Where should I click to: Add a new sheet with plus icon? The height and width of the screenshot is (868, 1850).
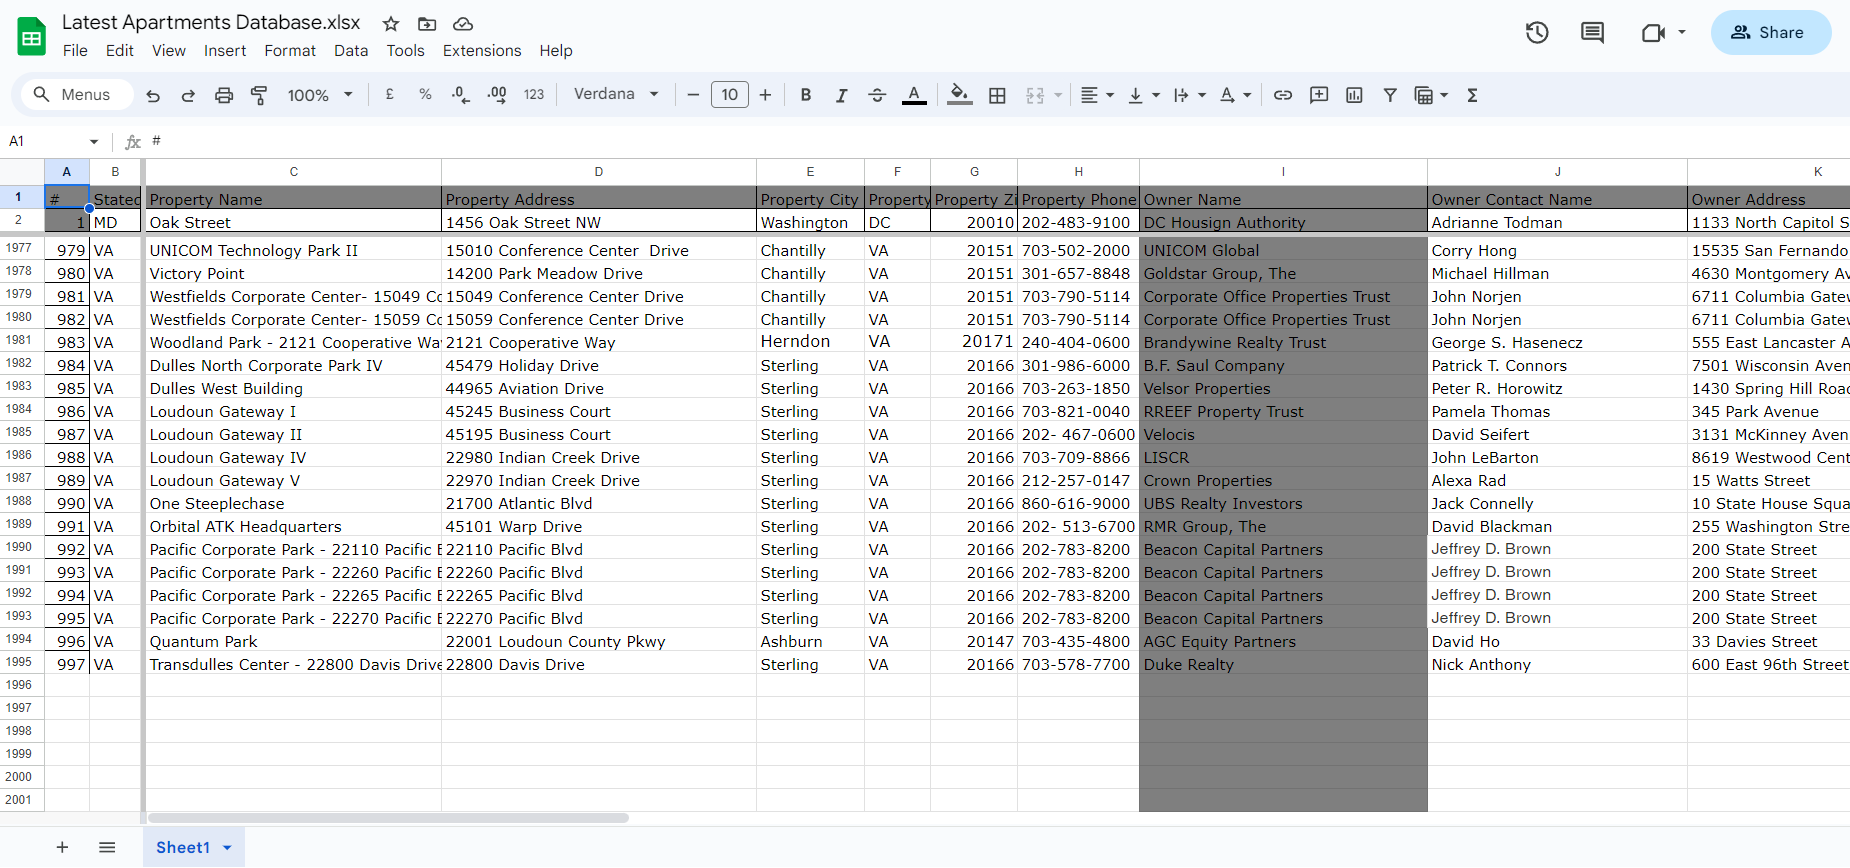62,847
